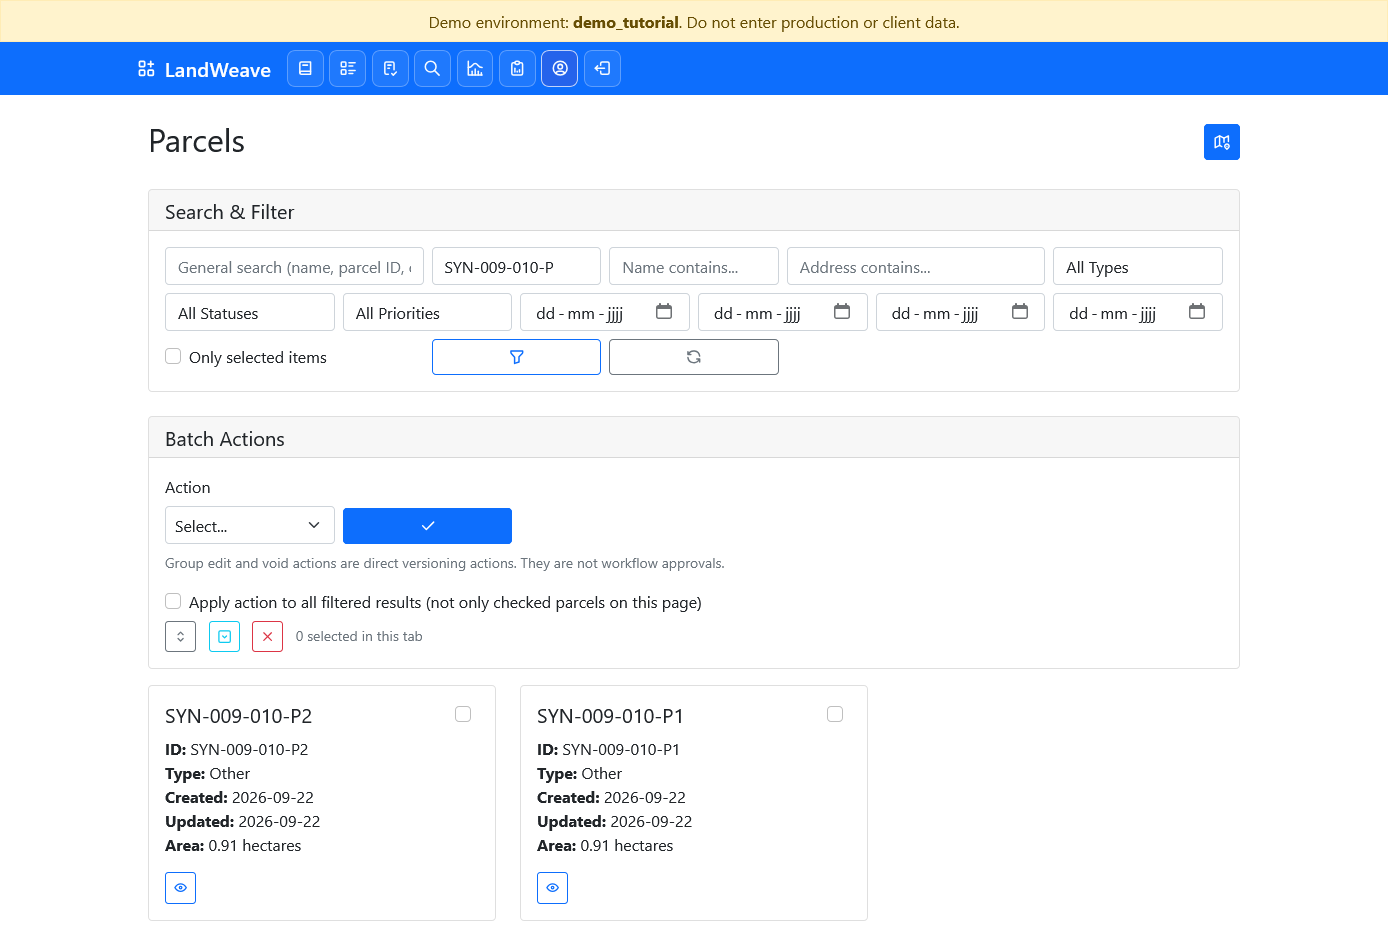Viewport: 1388px width, 937px height.
Task: Clear selection with red X button
Action: (267, 637)
